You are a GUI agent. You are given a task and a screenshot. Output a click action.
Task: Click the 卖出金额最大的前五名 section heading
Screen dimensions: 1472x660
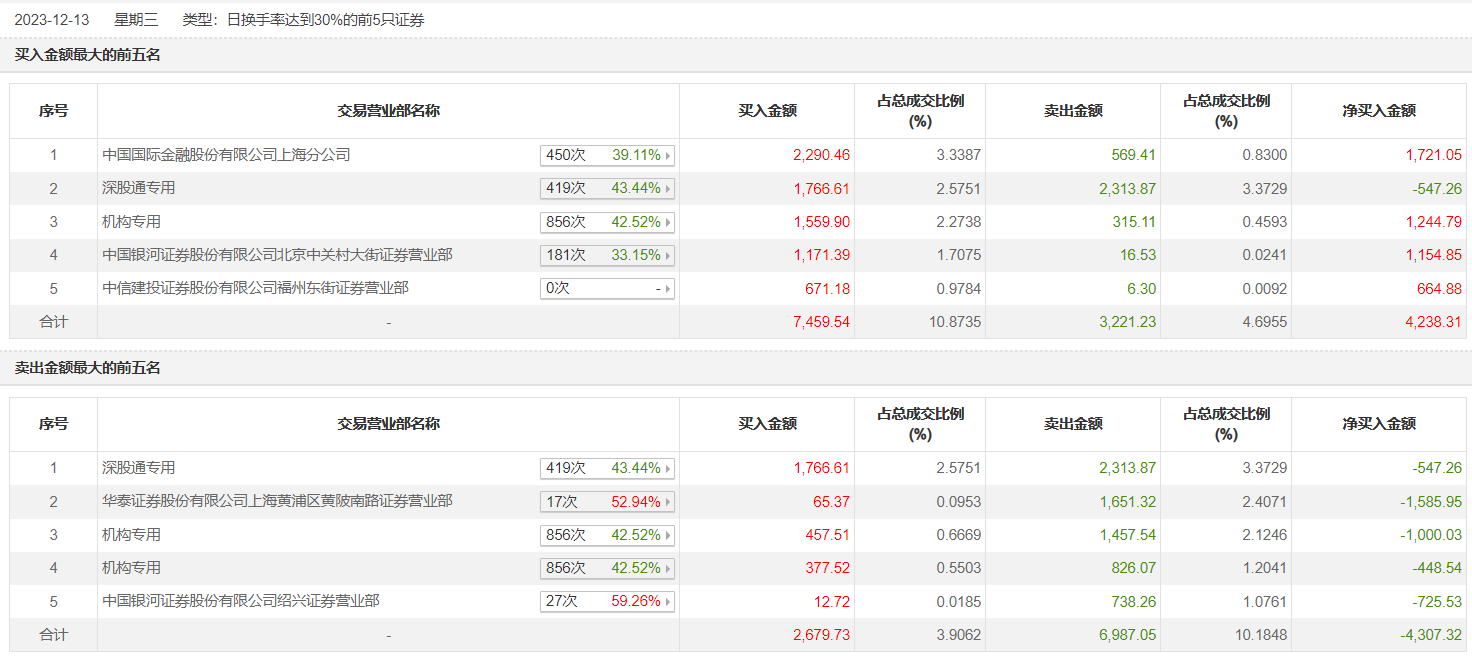click(x=88, y=368)
